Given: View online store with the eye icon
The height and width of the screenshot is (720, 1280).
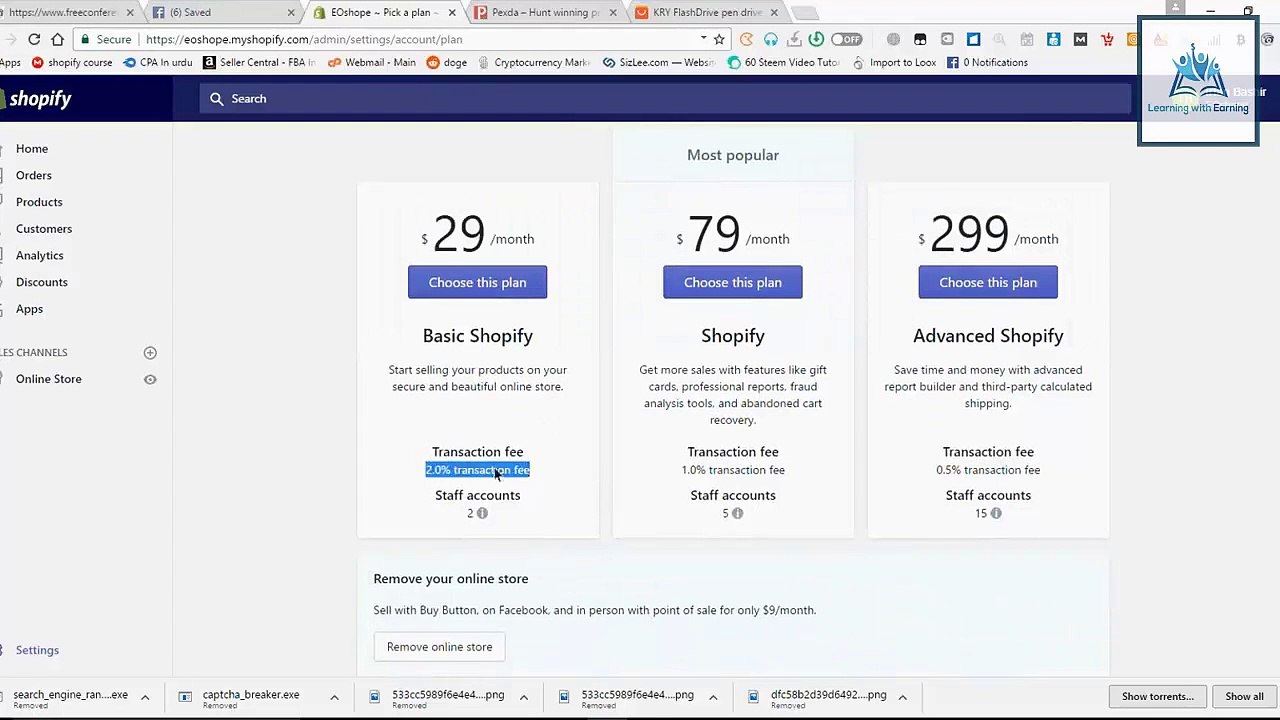Looking at the screenshot, I should click(x=150, y=379).
